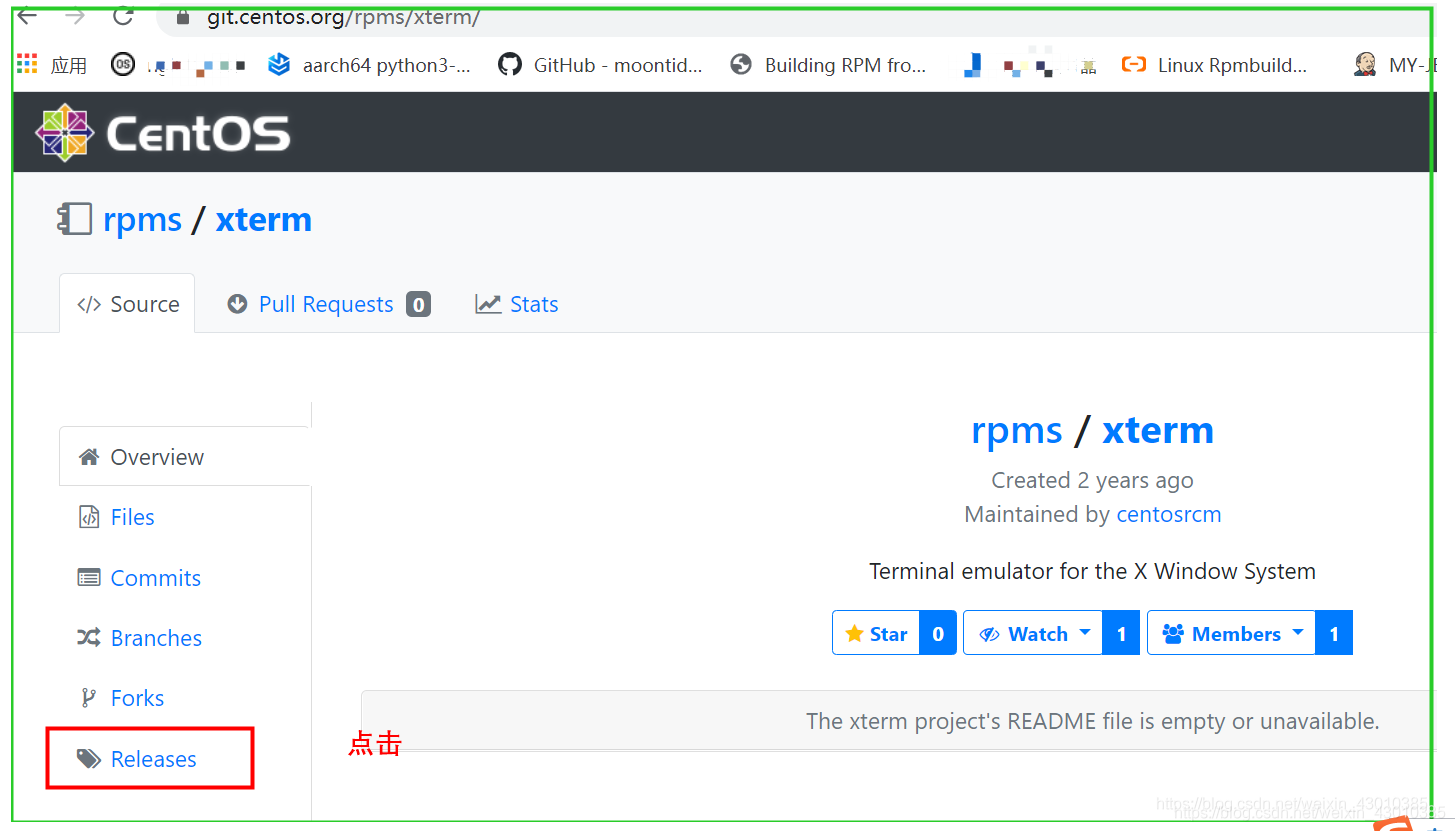Click the Branches shuffle icon
This screenshot has height=831, width=1455.
89,638
